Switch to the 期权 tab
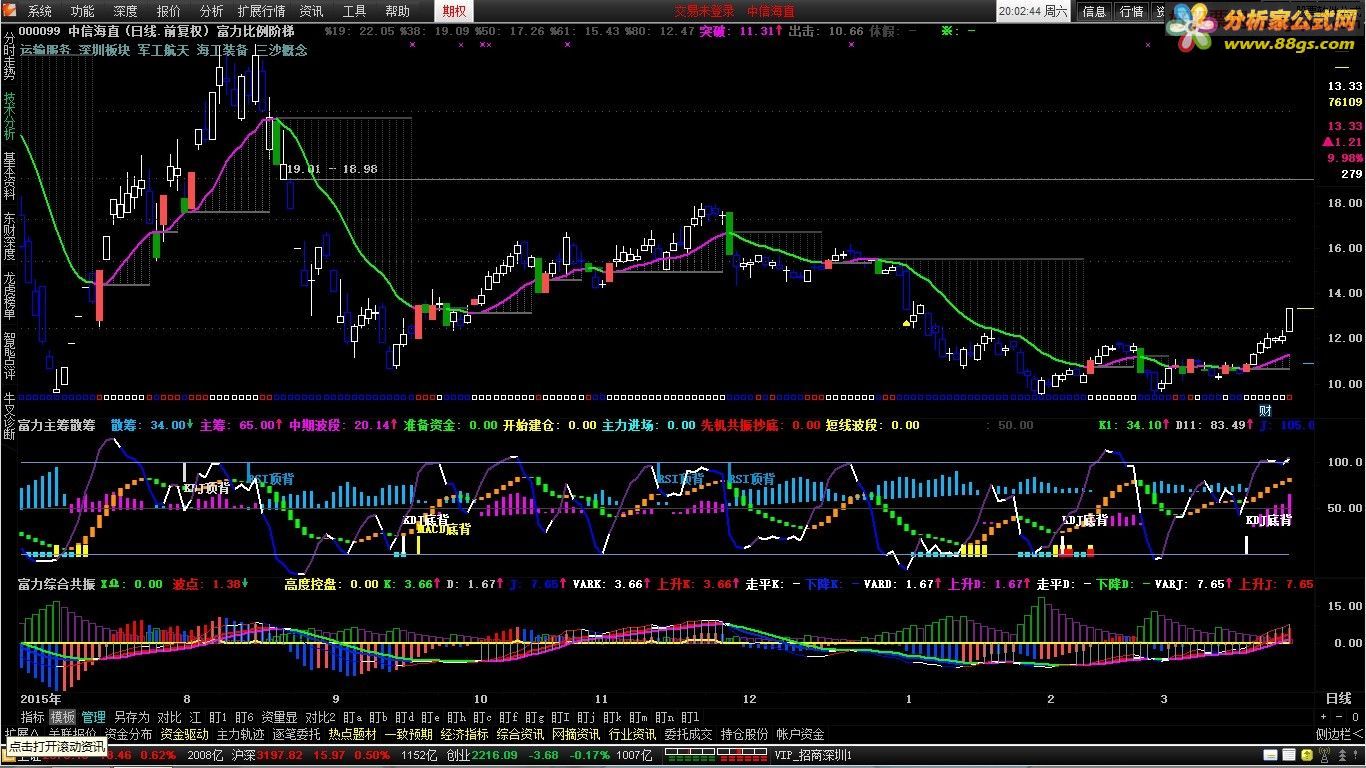The width and height of the screenshot is (1366, 768). click(x=454, y=12)
